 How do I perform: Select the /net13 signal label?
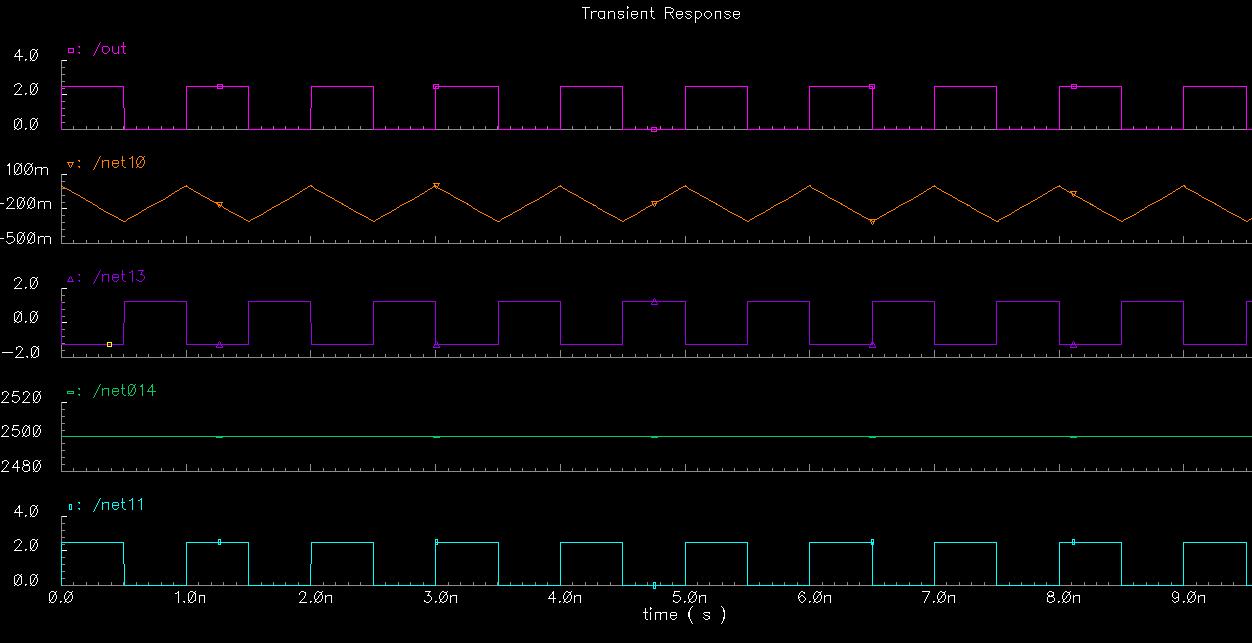click(119, 277)
